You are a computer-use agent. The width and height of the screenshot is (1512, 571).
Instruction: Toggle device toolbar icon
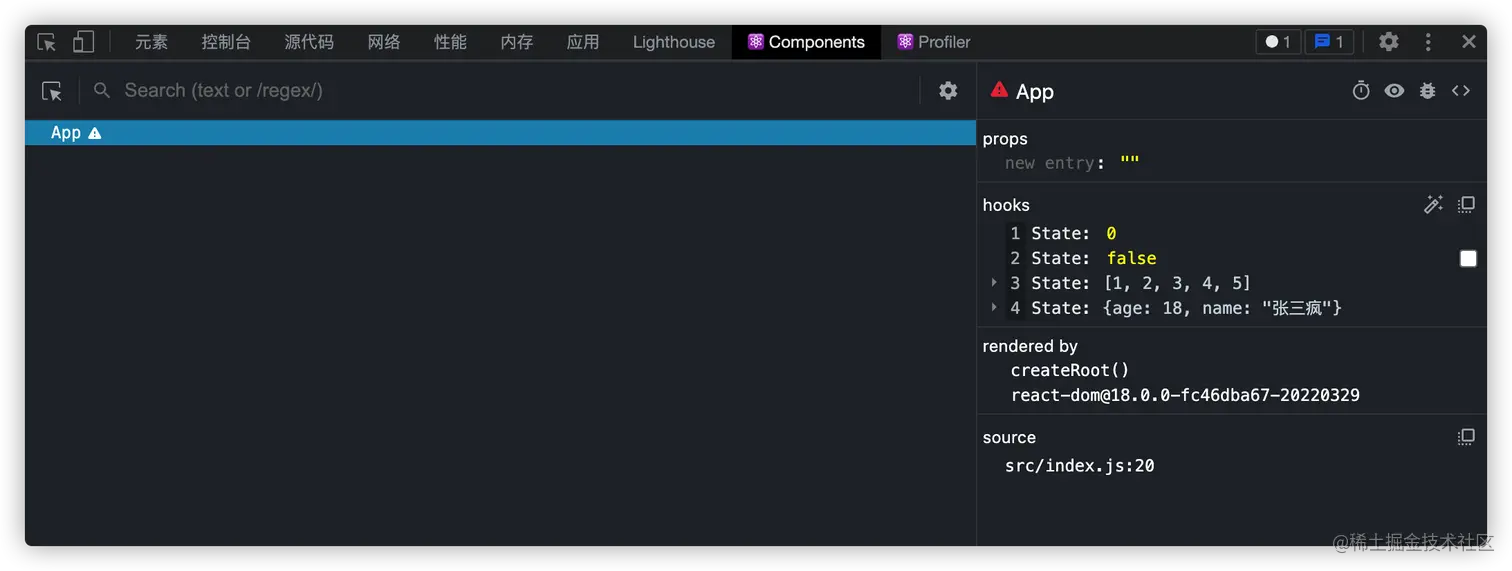pyautogui.click(x=83, y=42)
